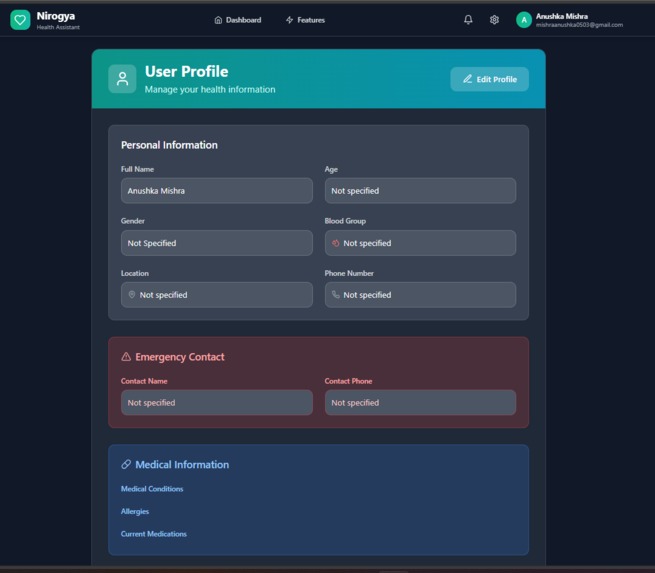Click the Emergency Contact warning triangle icon
Screen dimensions: 655x573
[x=126, y=357]
